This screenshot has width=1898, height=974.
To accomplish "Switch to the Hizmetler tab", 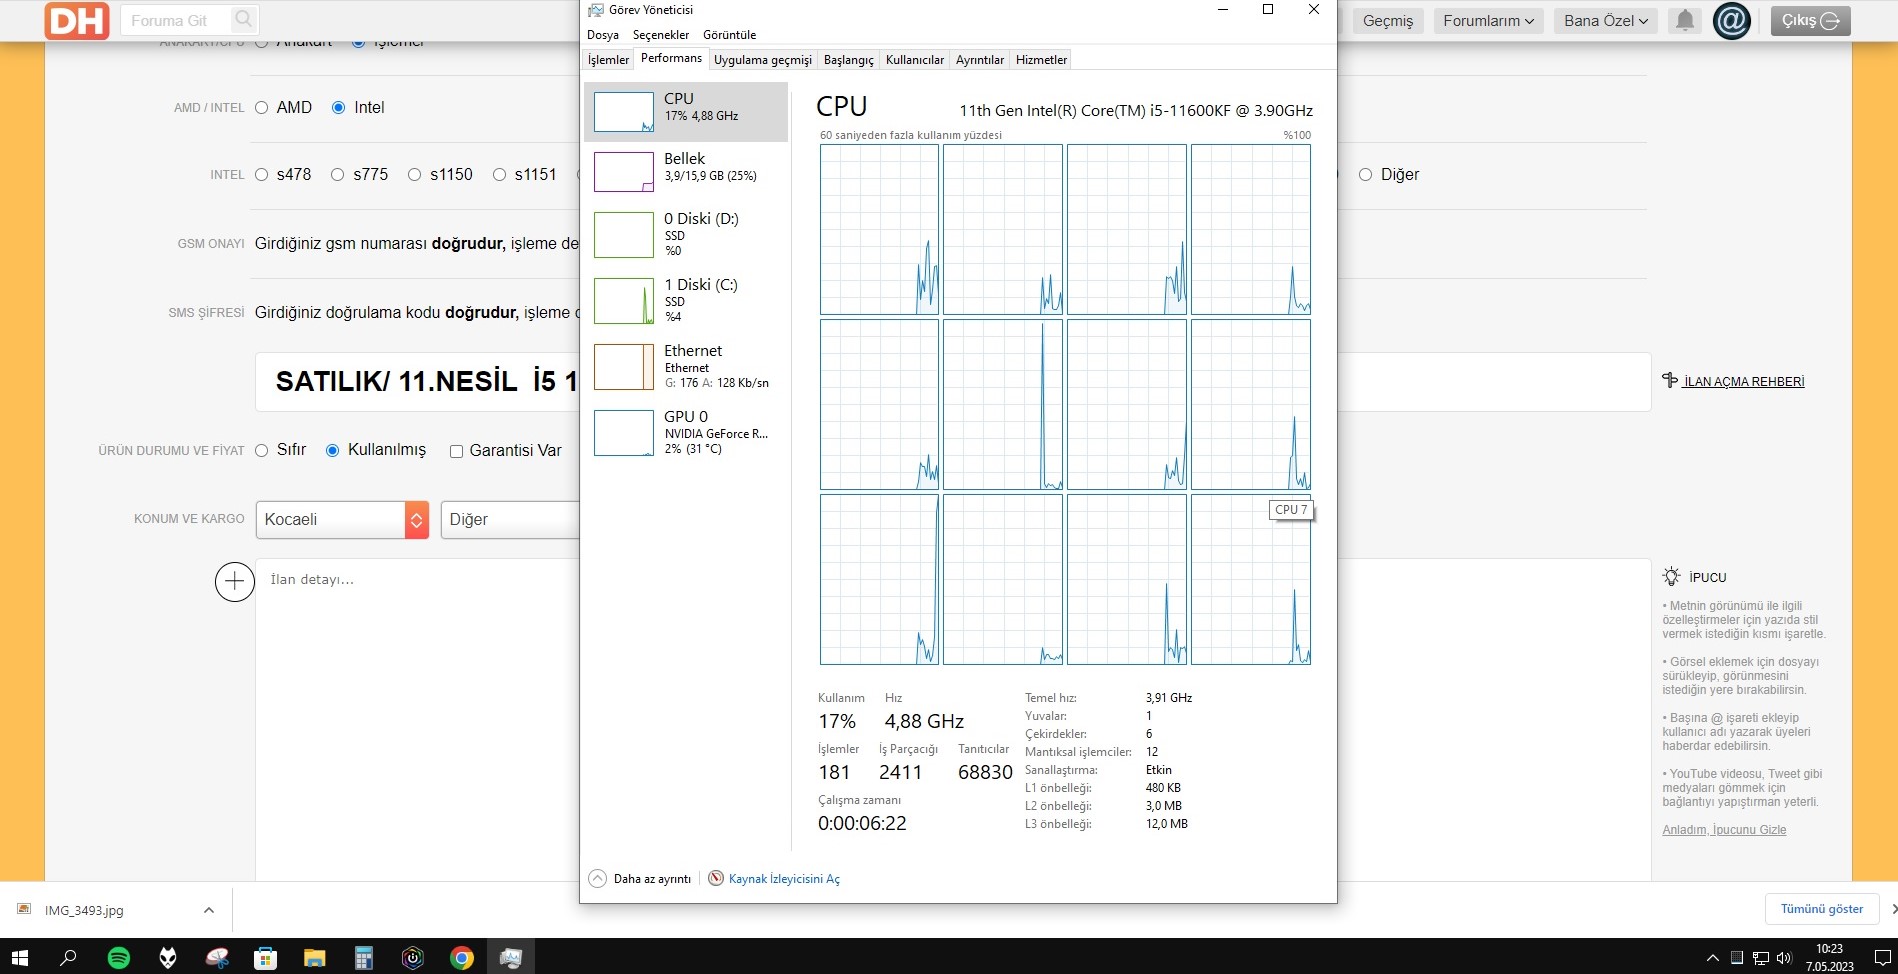I will (1041, 60).
